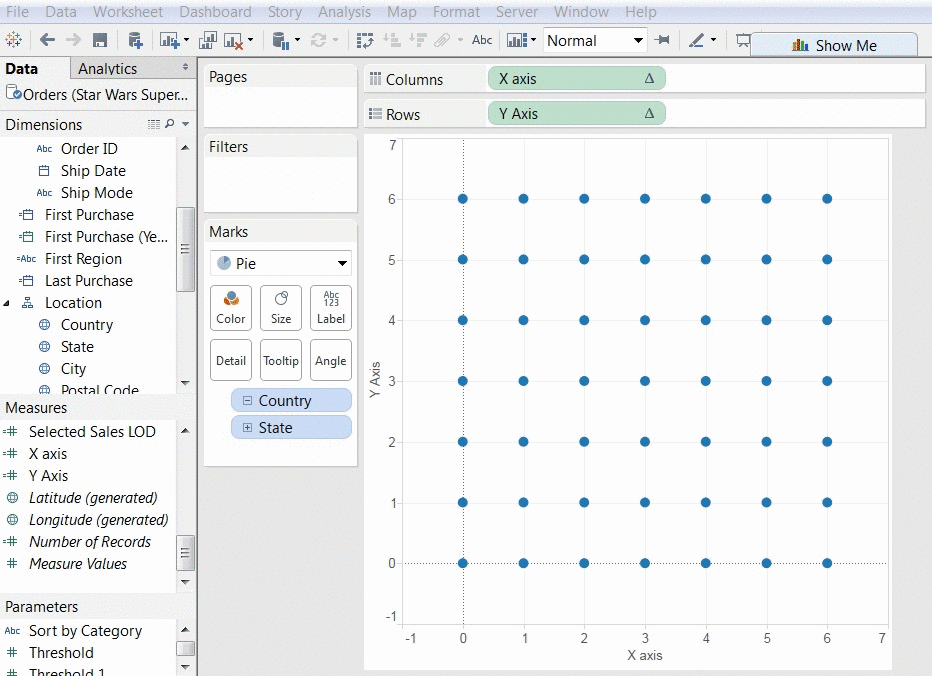The width and height of the screenshot is (932, 676).
Task: Click the Dimensions list scrollbar thumb
Action: (185, 249)
